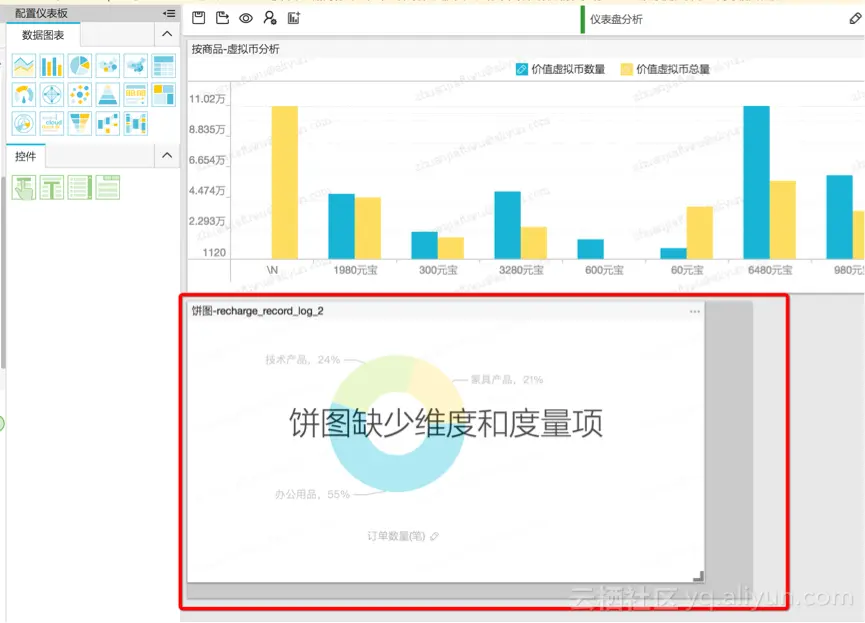Add a line chart from 数据图表
Viewport: 865px width, 623px height.
point(24,66)
